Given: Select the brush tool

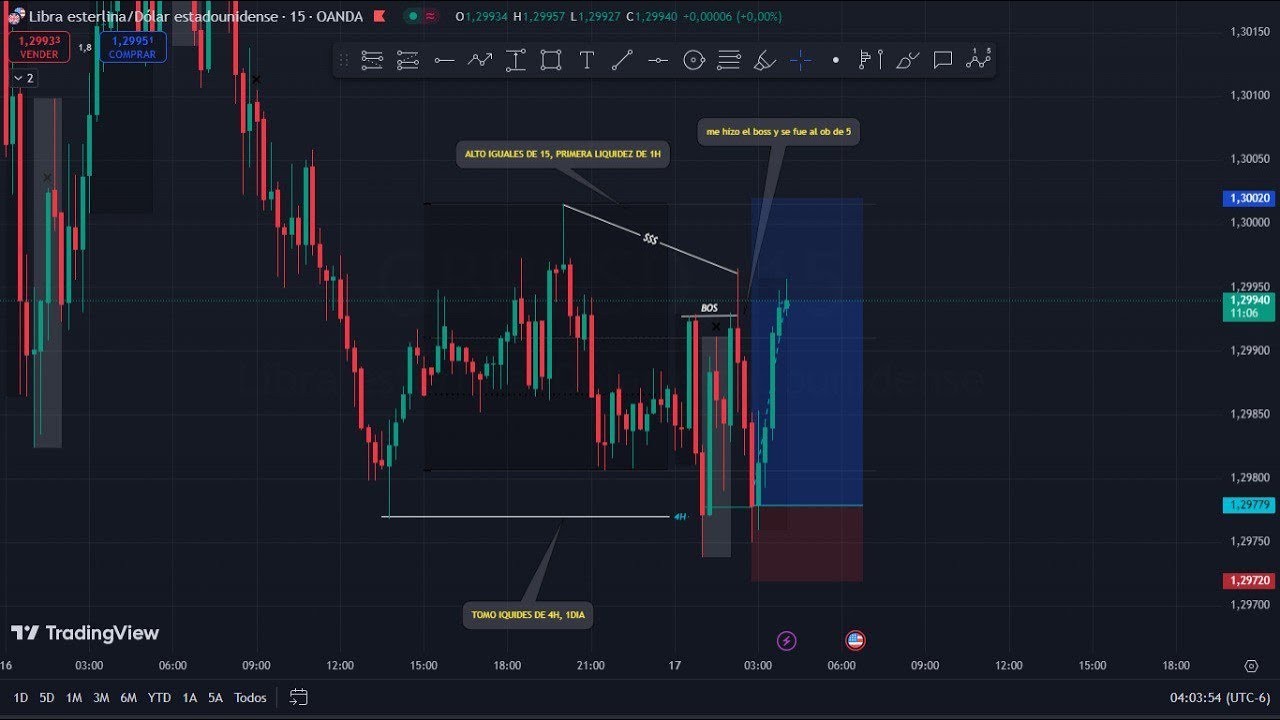Looking at the screenshot, I should click(x=907, y=60).
